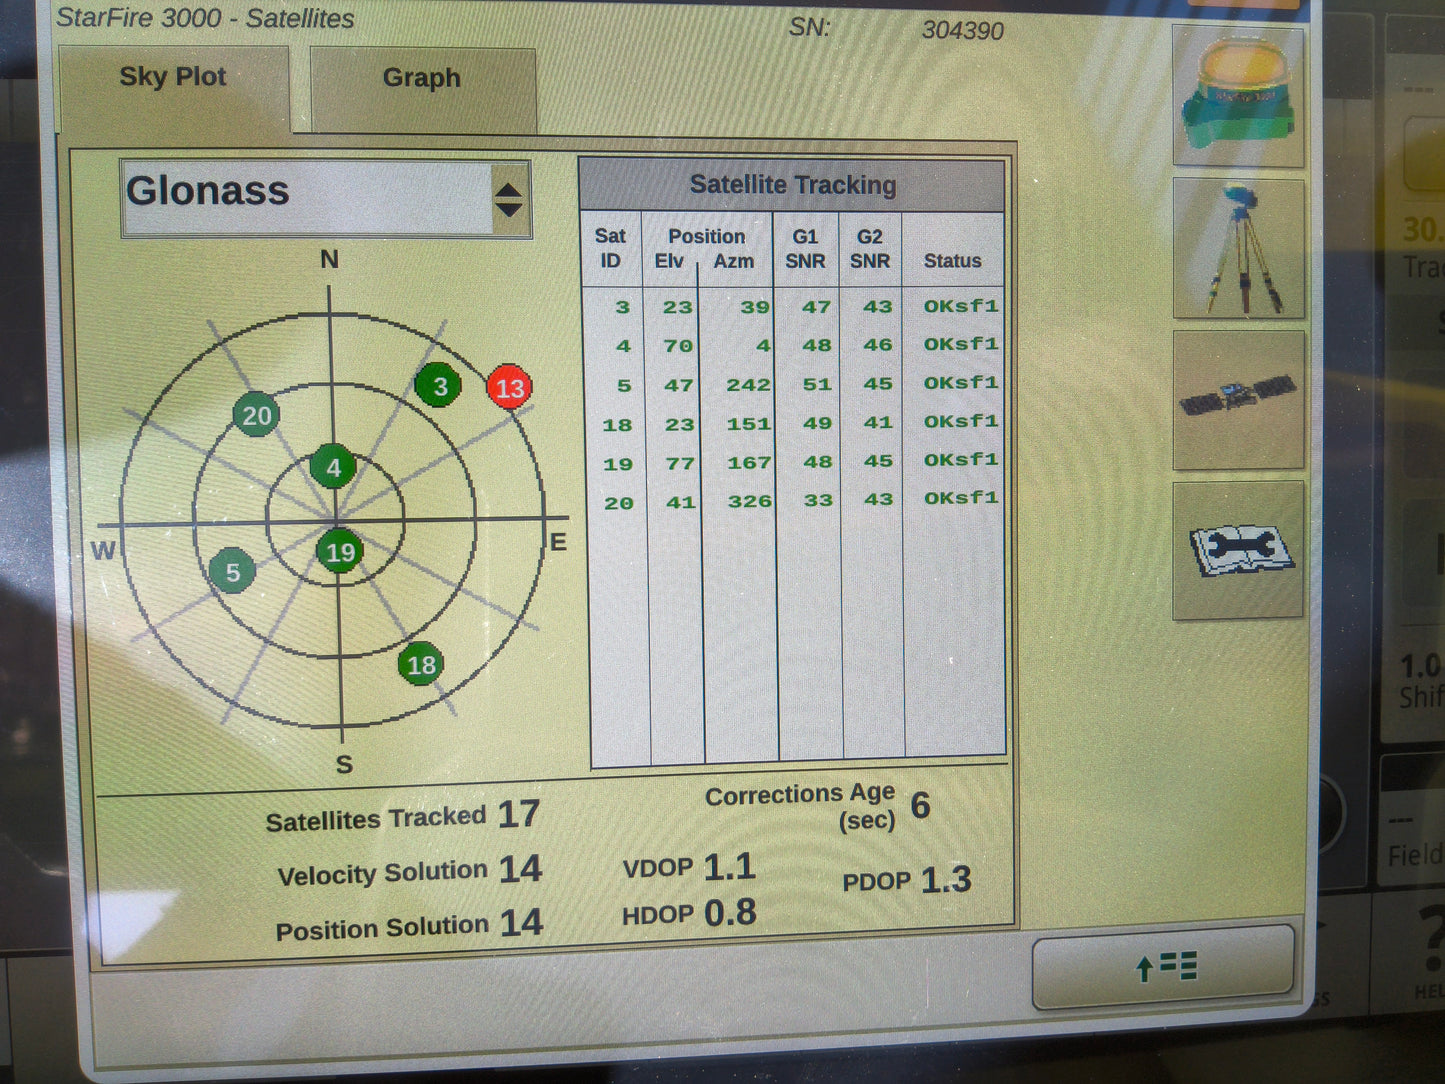Screen dimensions: 1445x1084
Task: Click the Sat ID 19 table row
Action: [x=795, y=462]
